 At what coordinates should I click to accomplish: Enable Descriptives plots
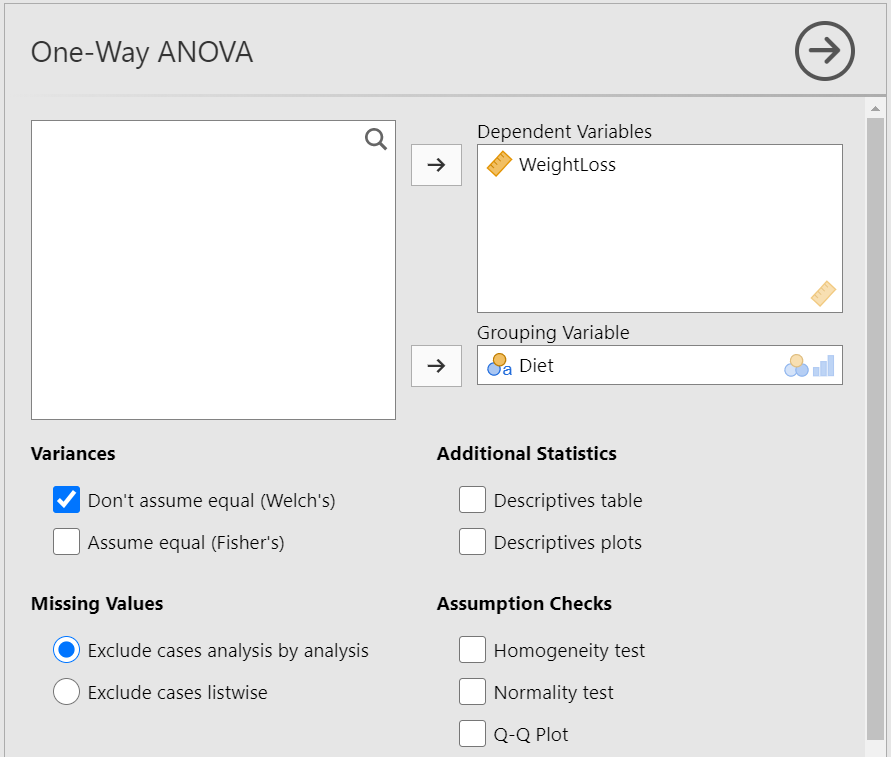coord(472,542)
